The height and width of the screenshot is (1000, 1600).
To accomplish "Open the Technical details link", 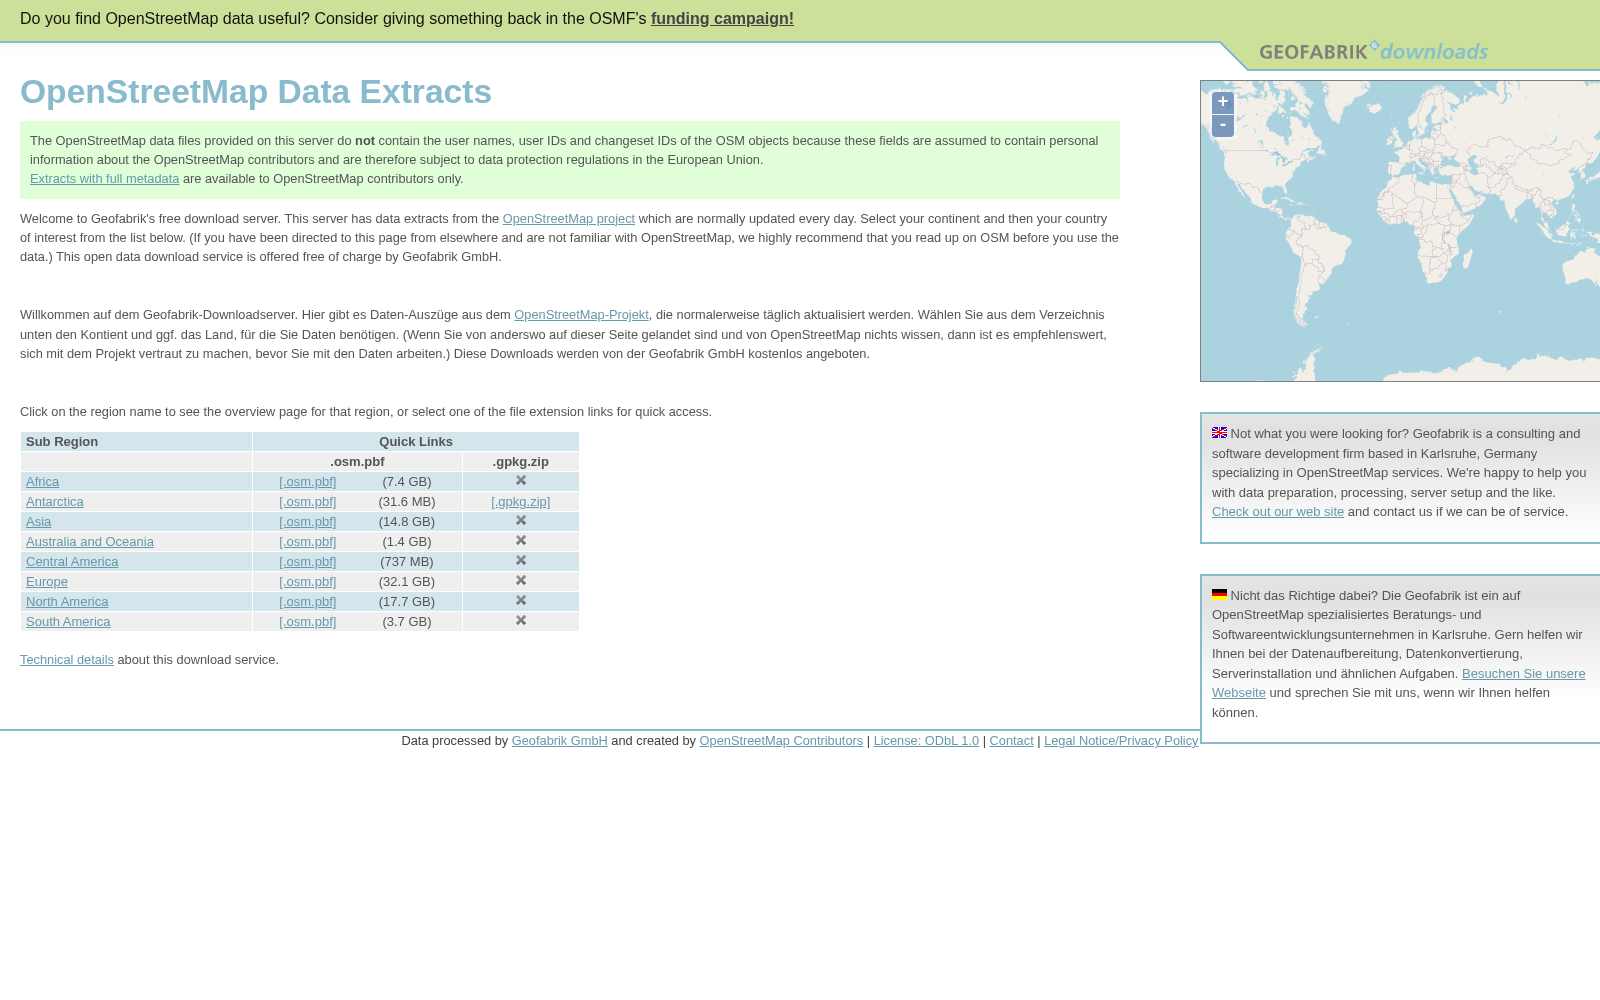I will 67,660.
